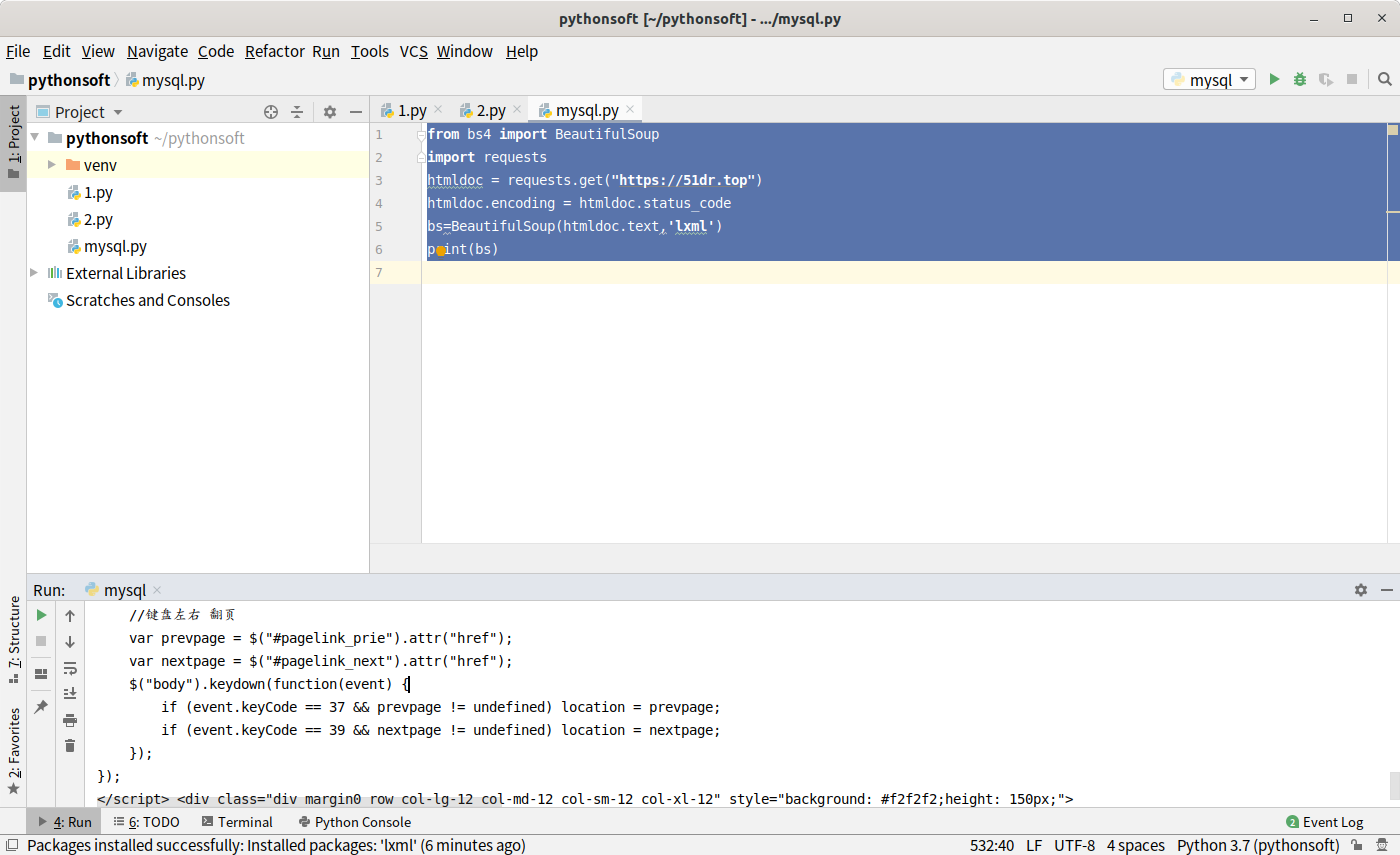
Task: Collapse all in Project panel
Action: 297,112
